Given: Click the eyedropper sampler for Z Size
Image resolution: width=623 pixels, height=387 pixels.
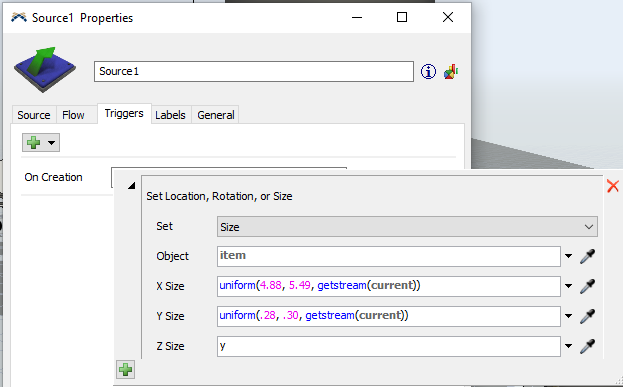Looking at the screenshot, I should tap(587, 346).
